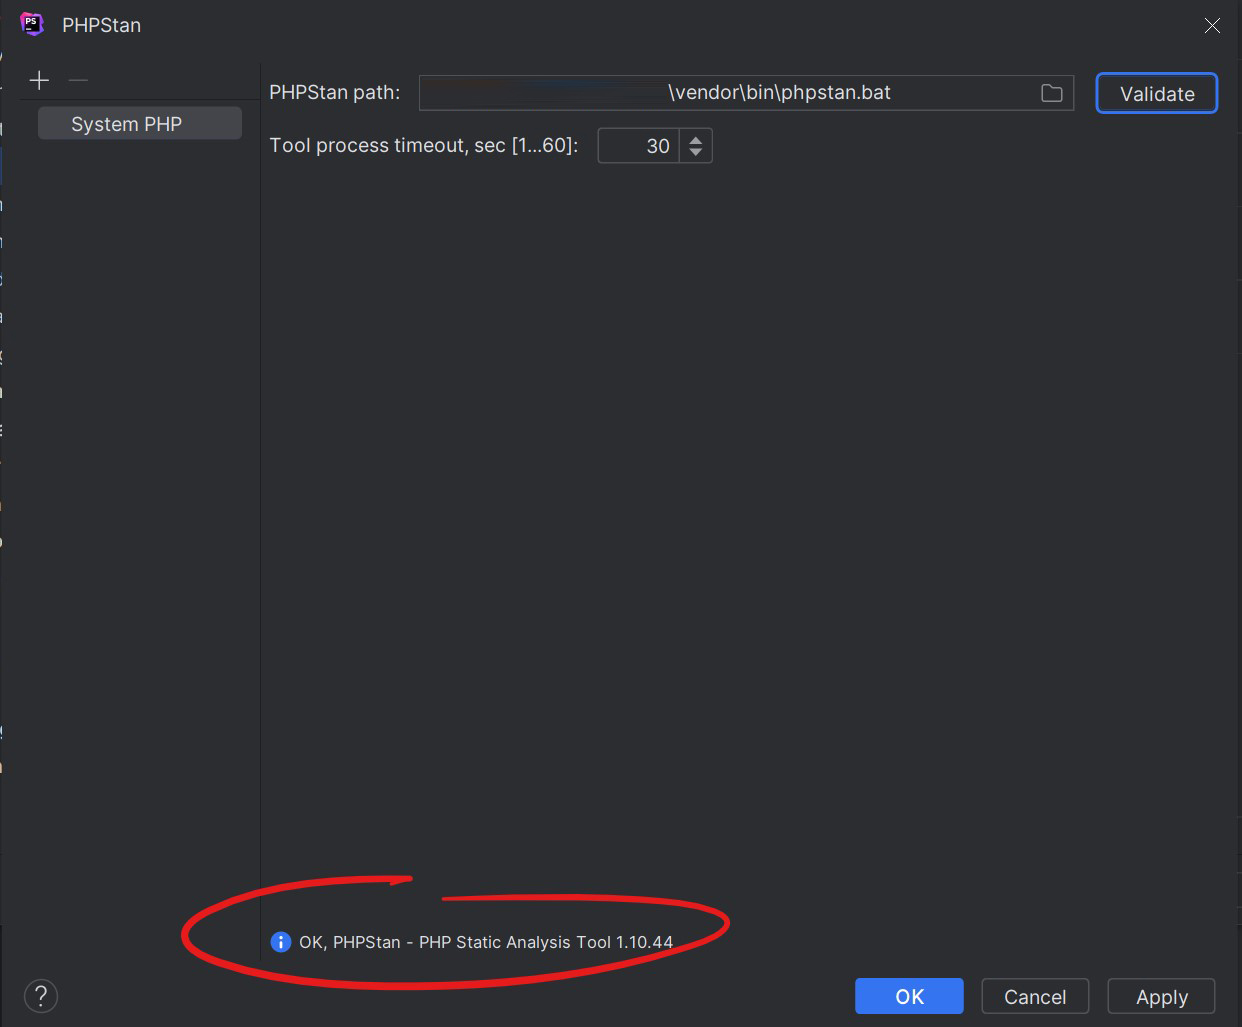The height and width of the screenshot is (1027, 1242).
Task: Open the folder browser for PHPStan path
Action: pyautogui.click(x=1051, y=93)
